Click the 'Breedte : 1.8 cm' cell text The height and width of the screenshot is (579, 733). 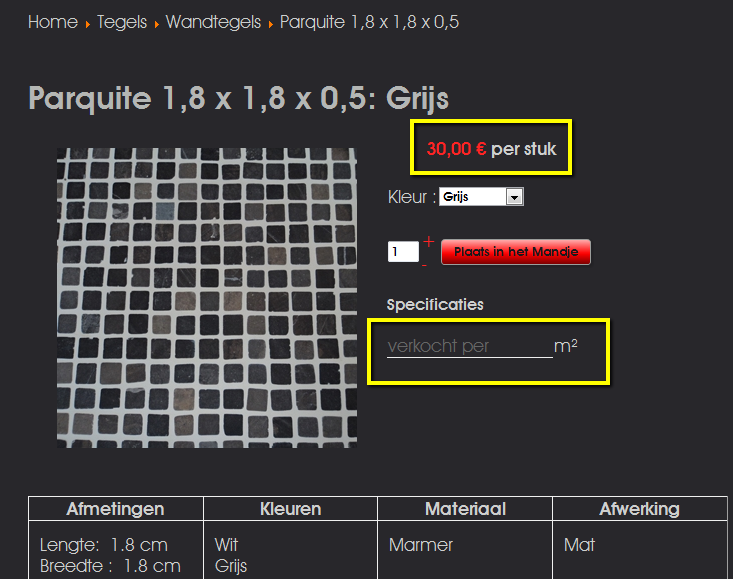(110, 566)
